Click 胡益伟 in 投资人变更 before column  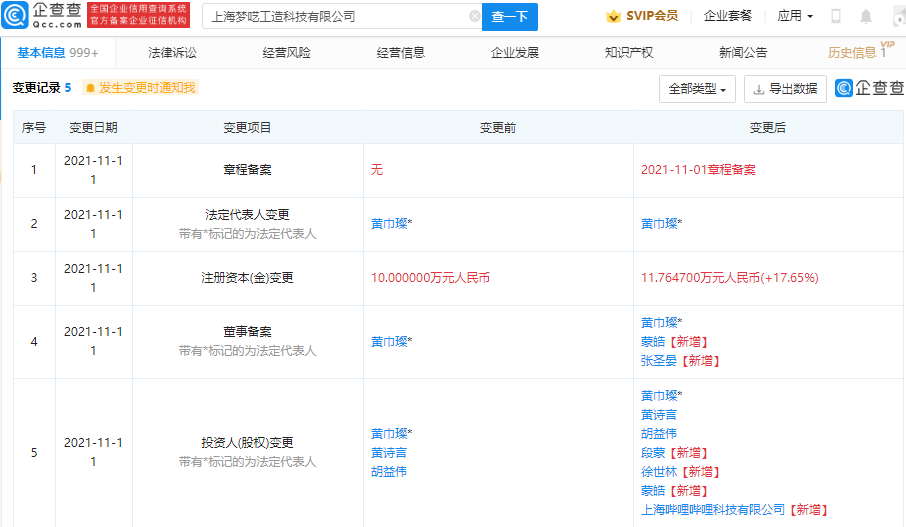click(388, 472)
